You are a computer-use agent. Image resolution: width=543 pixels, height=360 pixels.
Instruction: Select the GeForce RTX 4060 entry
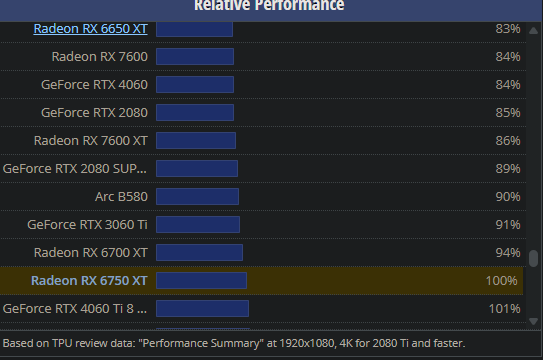[x=94, y=84]
